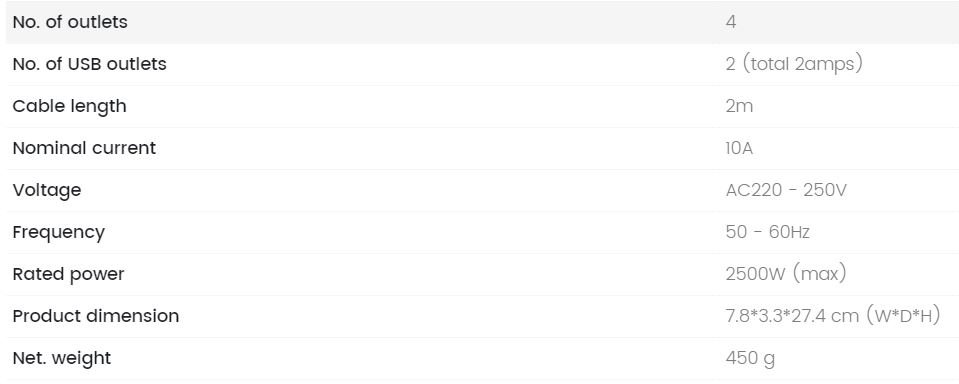Viewport: 959px width, 384px height.
Task: Select the 10A current value
Action: [x=739, y=149]
